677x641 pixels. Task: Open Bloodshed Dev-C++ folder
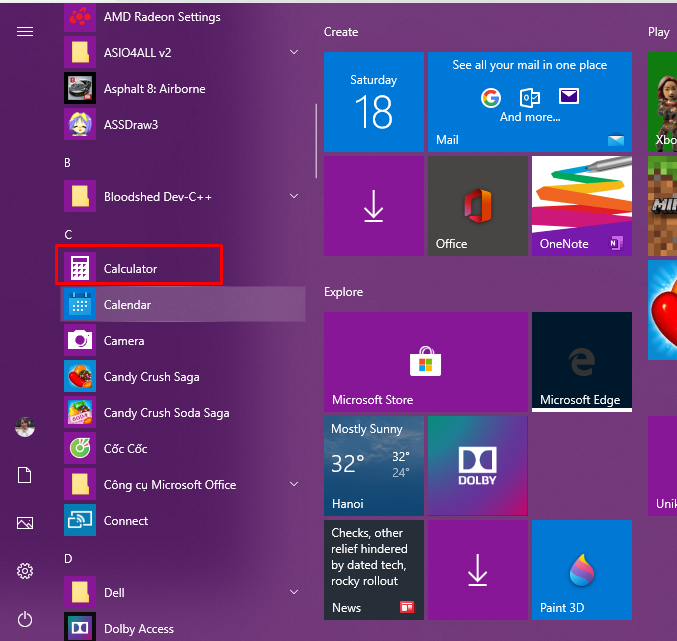183,197
